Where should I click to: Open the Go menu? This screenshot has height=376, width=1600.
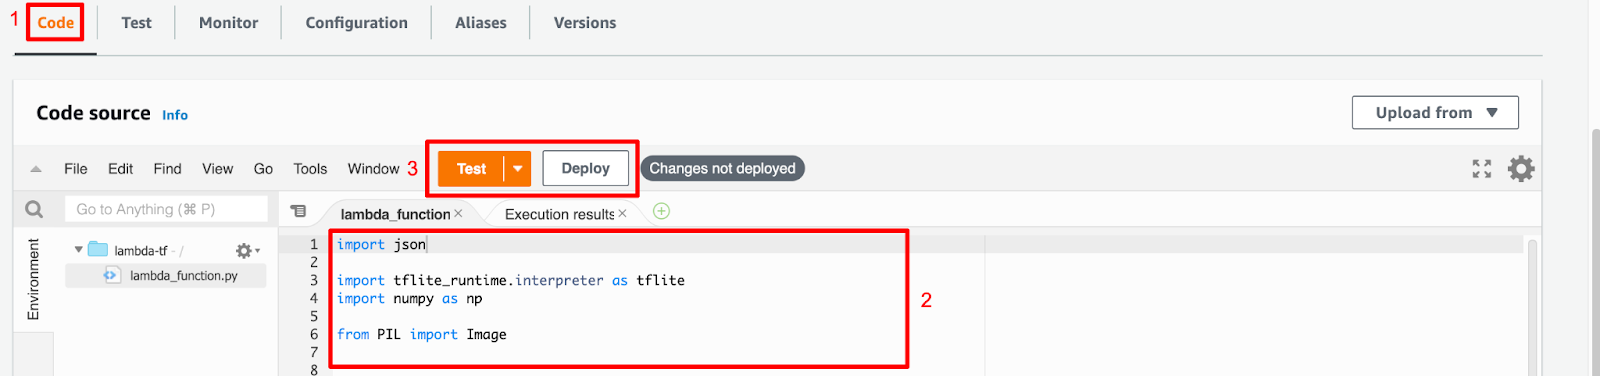[263, 169]
